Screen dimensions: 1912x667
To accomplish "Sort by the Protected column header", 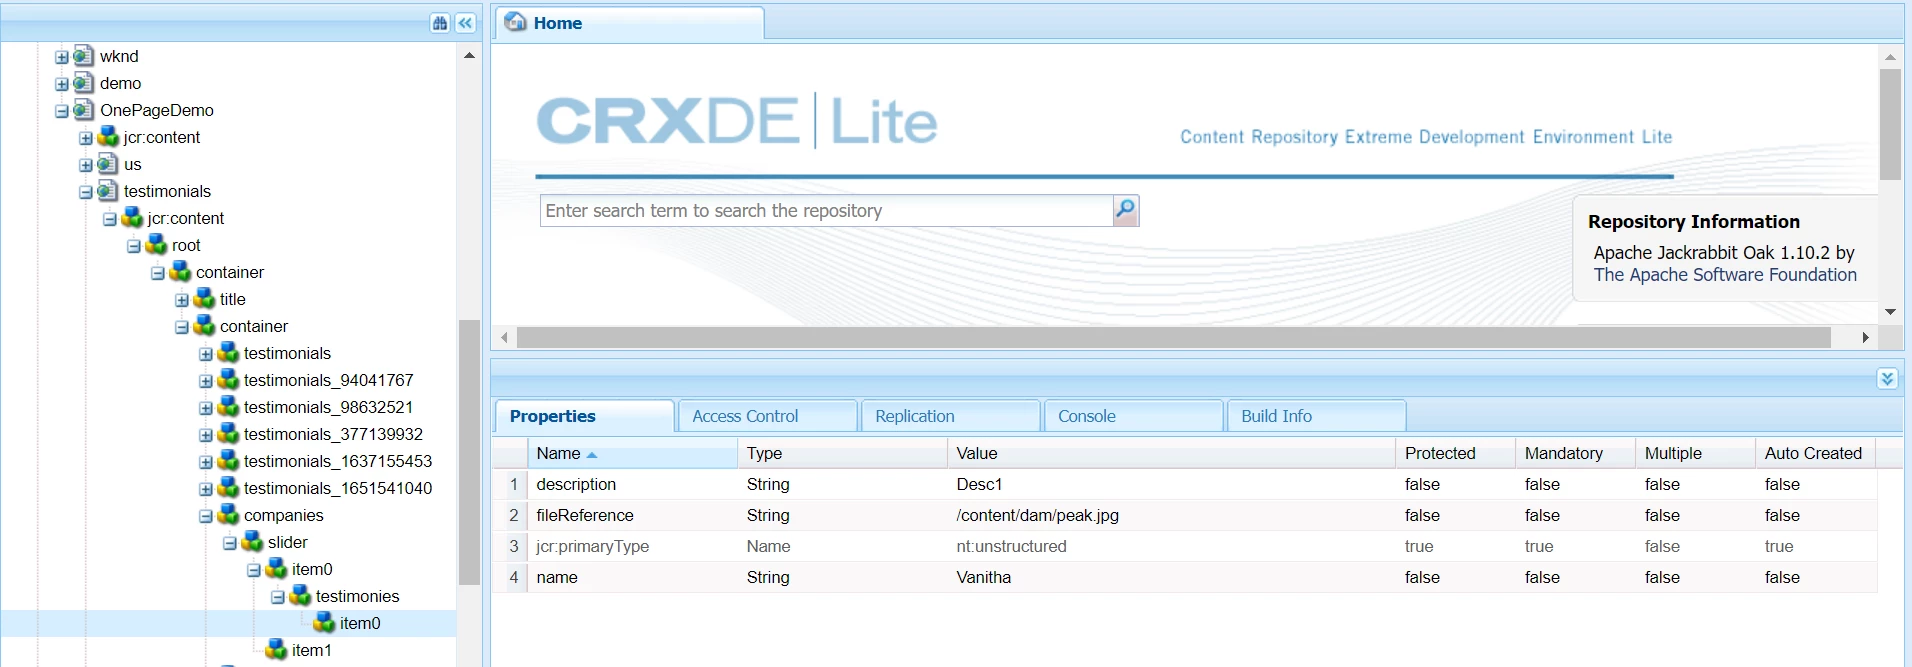I will point(1455,453).
